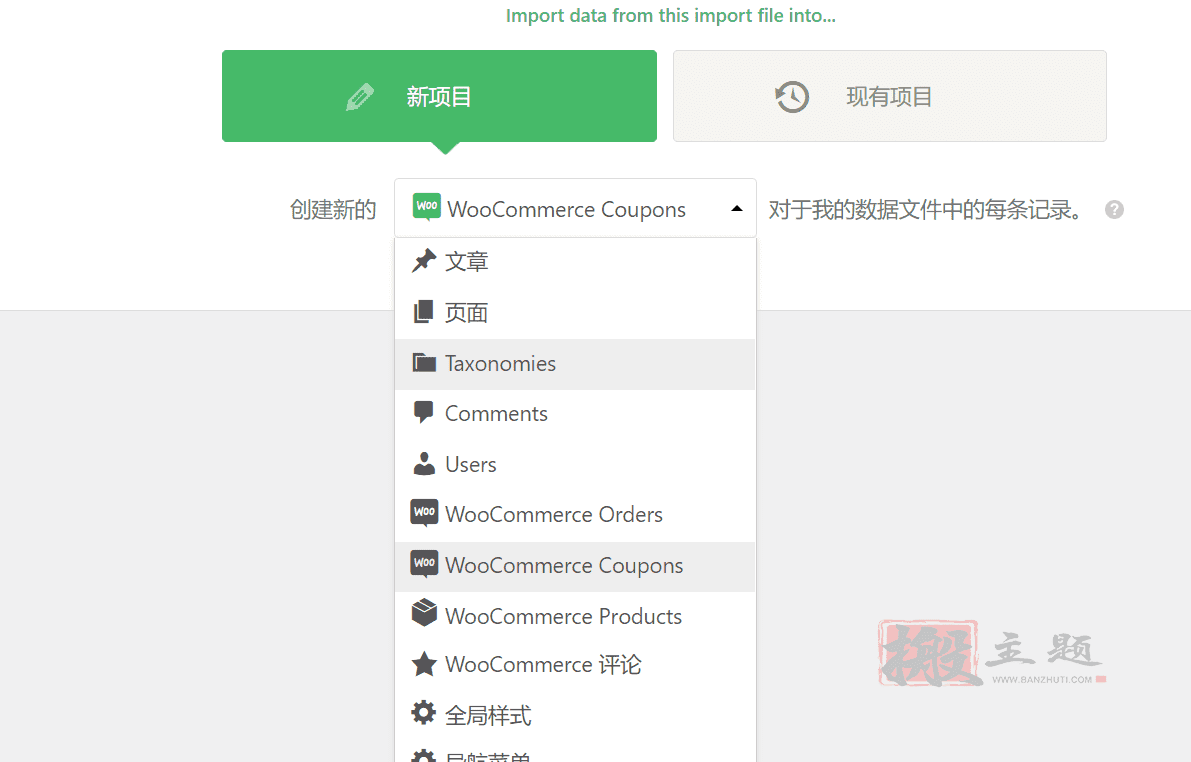Screen dimensions: 1191x762
Task: Click the speech bubble icon beside Comments
Action: 423,413
